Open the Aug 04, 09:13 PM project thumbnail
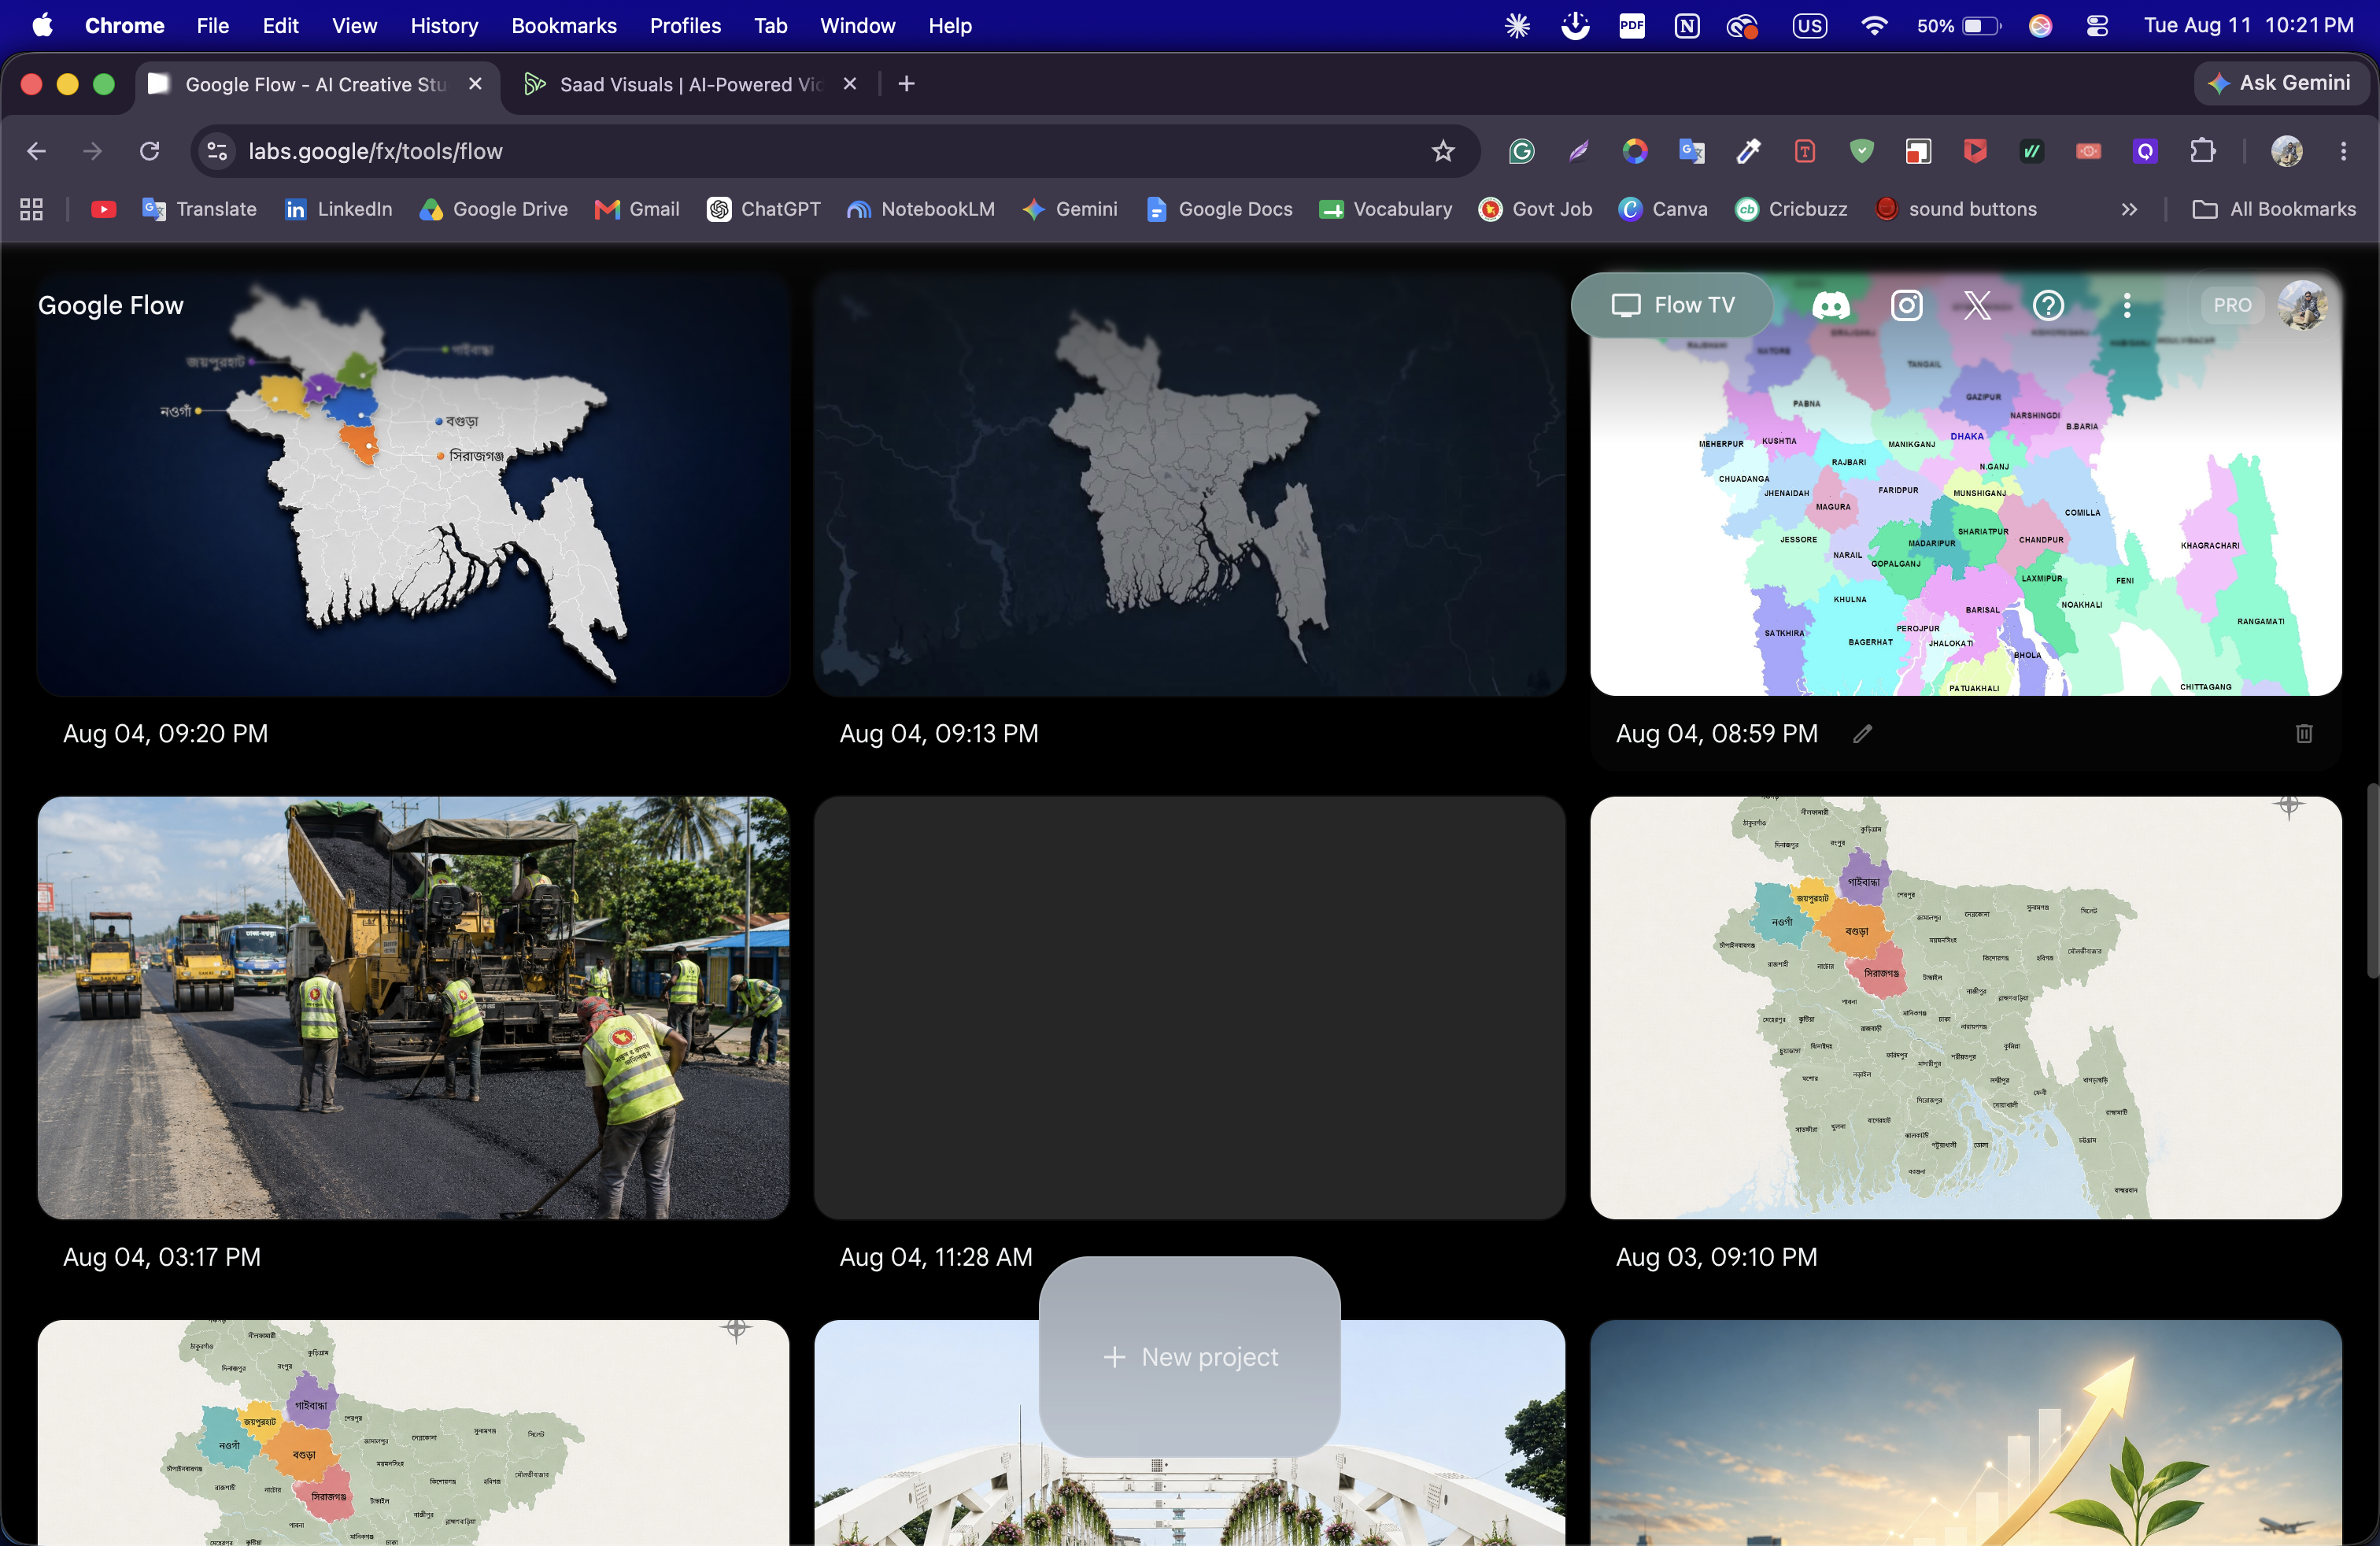Image resolution: width=2380 pixels, height=1546 pixels. (1190, 483)
